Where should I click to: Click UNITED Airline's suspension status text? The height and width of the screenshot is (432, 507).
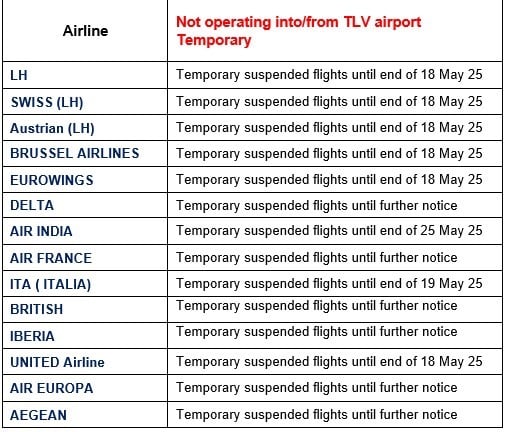tap(329, 362)
